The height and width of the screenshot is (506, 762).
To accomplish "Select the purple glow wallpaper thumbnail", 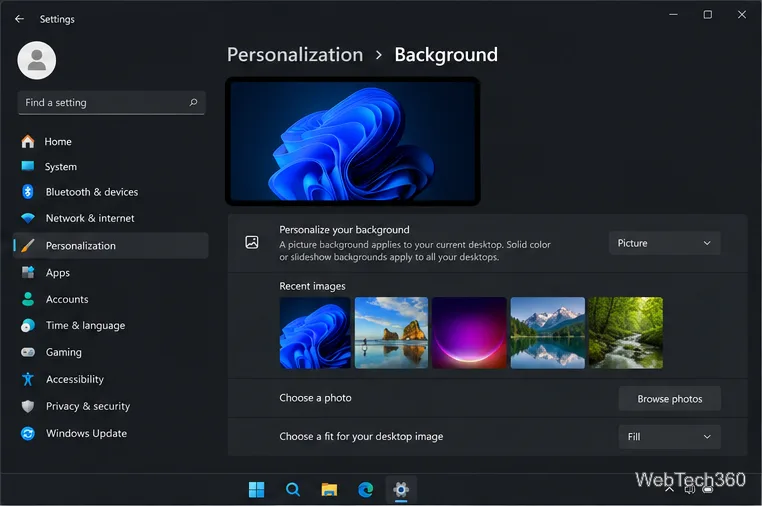I will [469, 332].
